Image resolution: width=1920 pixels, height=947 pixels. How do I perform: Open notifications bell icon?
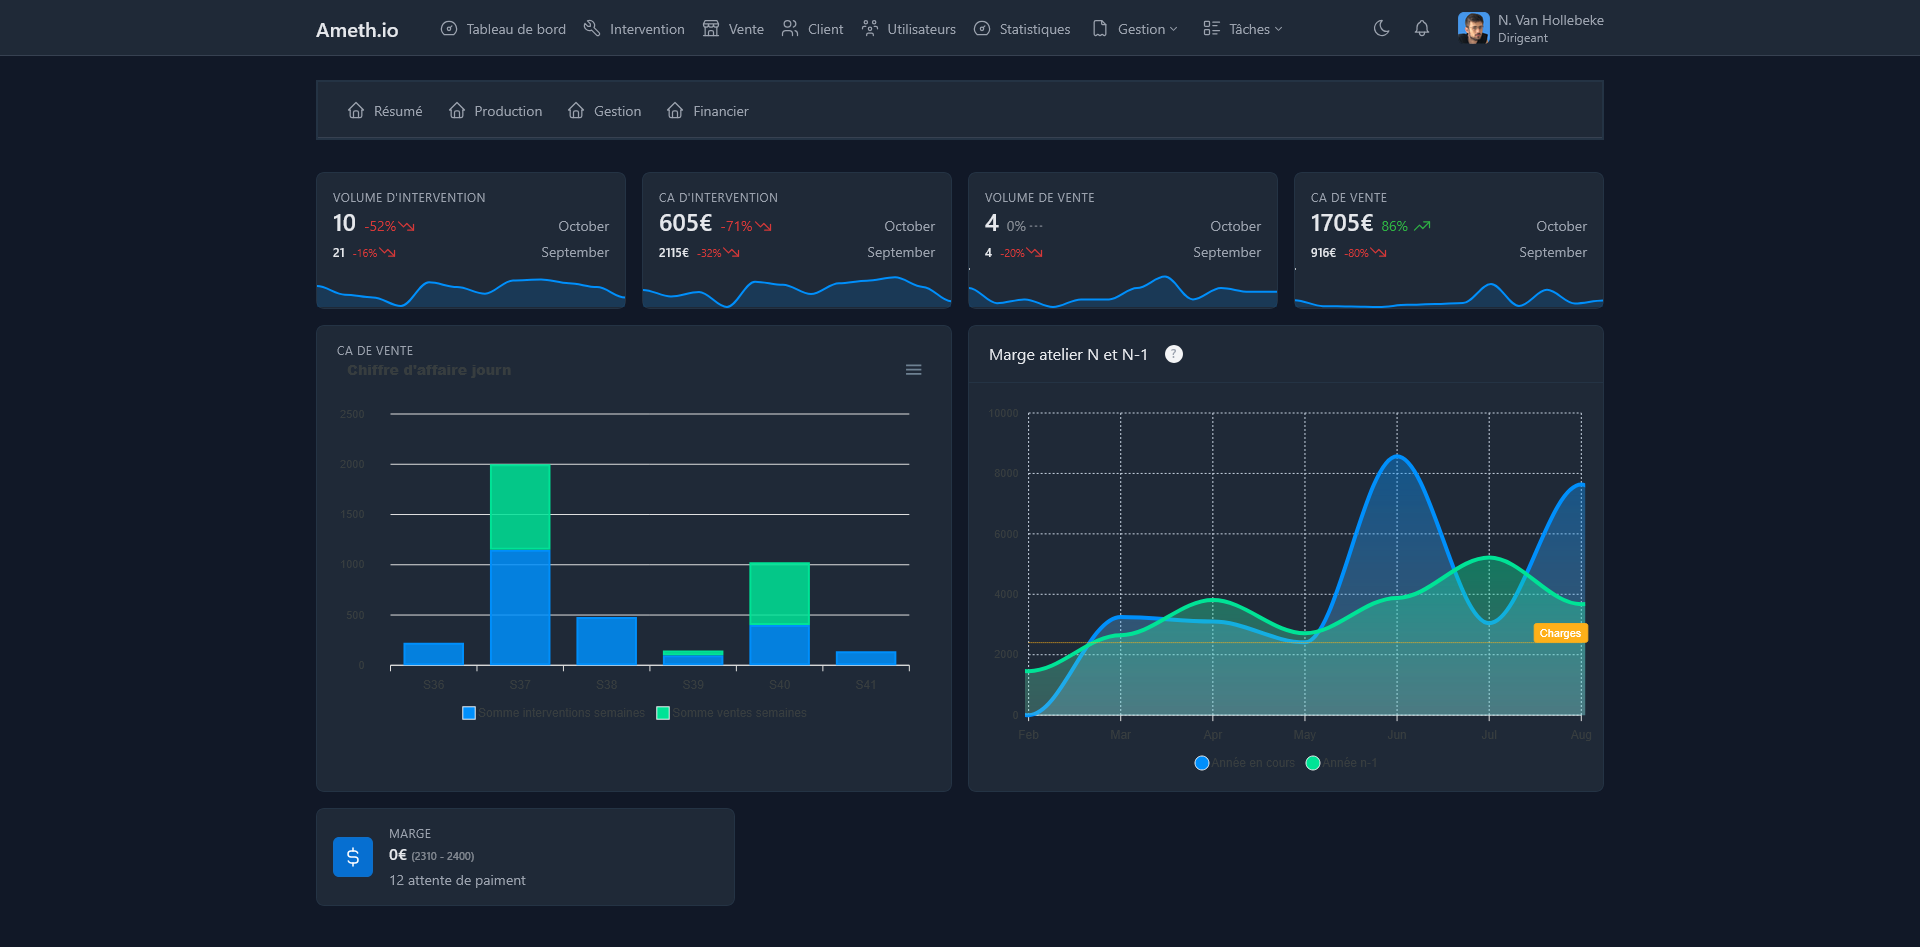point(1421,28)
